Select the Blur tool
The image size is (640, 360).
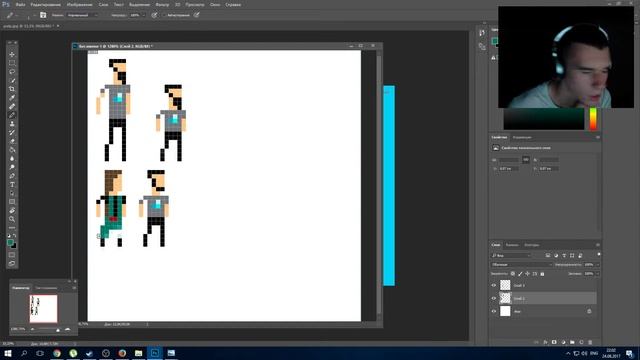12,158
